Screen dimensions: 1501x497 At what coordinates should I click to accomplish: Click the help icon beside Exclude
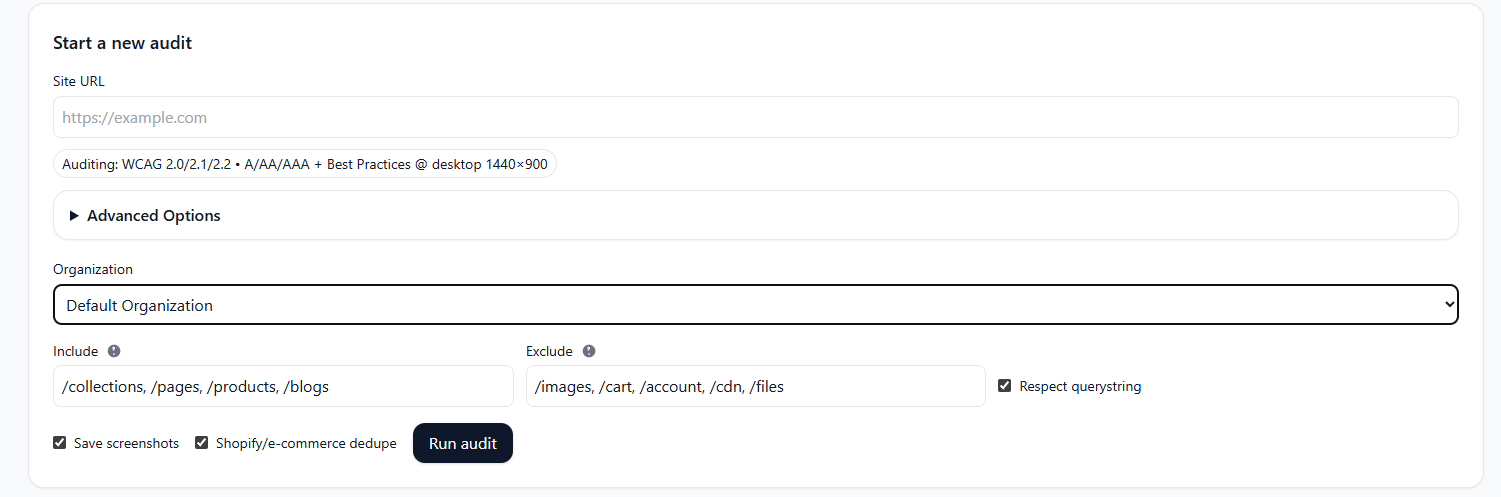point(589,351)
